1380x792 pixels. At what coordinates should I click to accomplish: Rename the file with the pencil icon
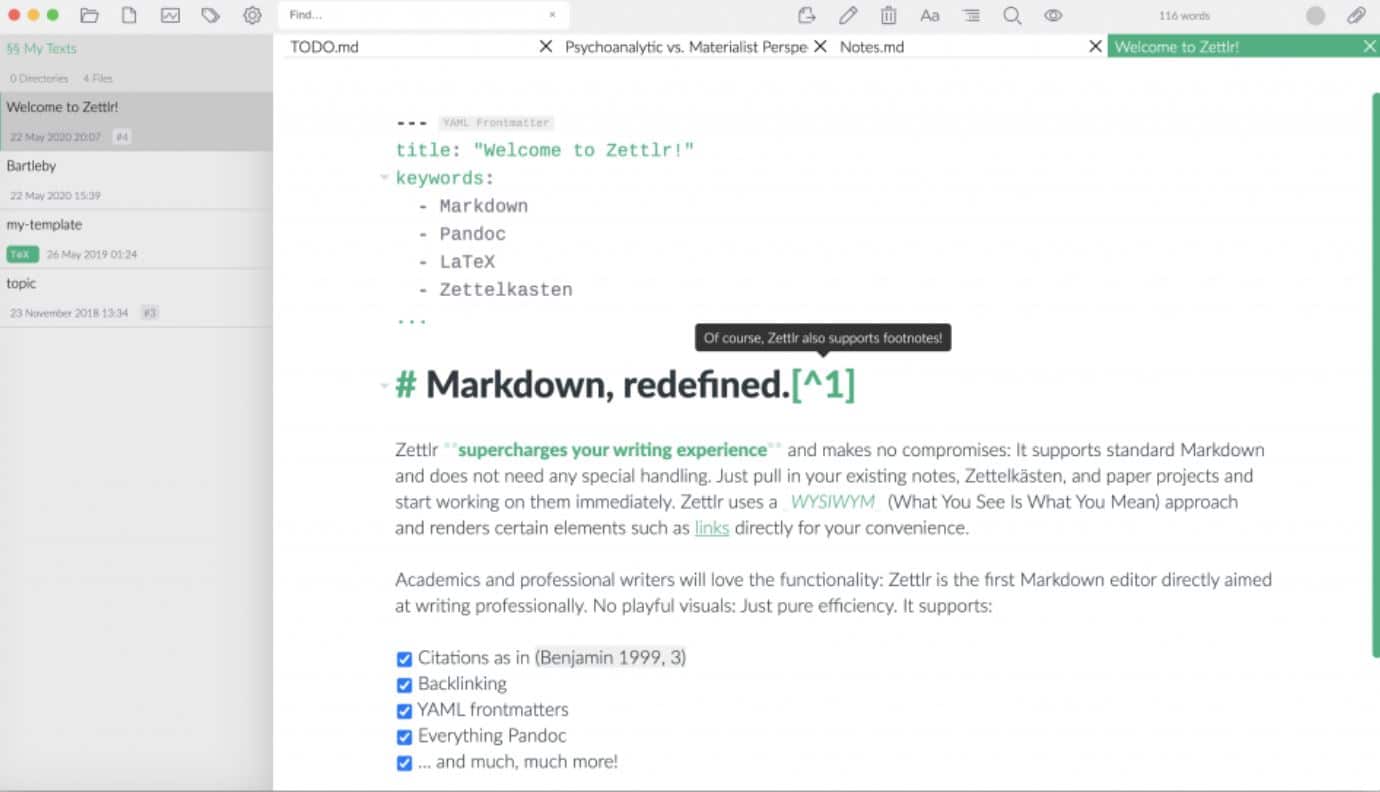[848, 15]
